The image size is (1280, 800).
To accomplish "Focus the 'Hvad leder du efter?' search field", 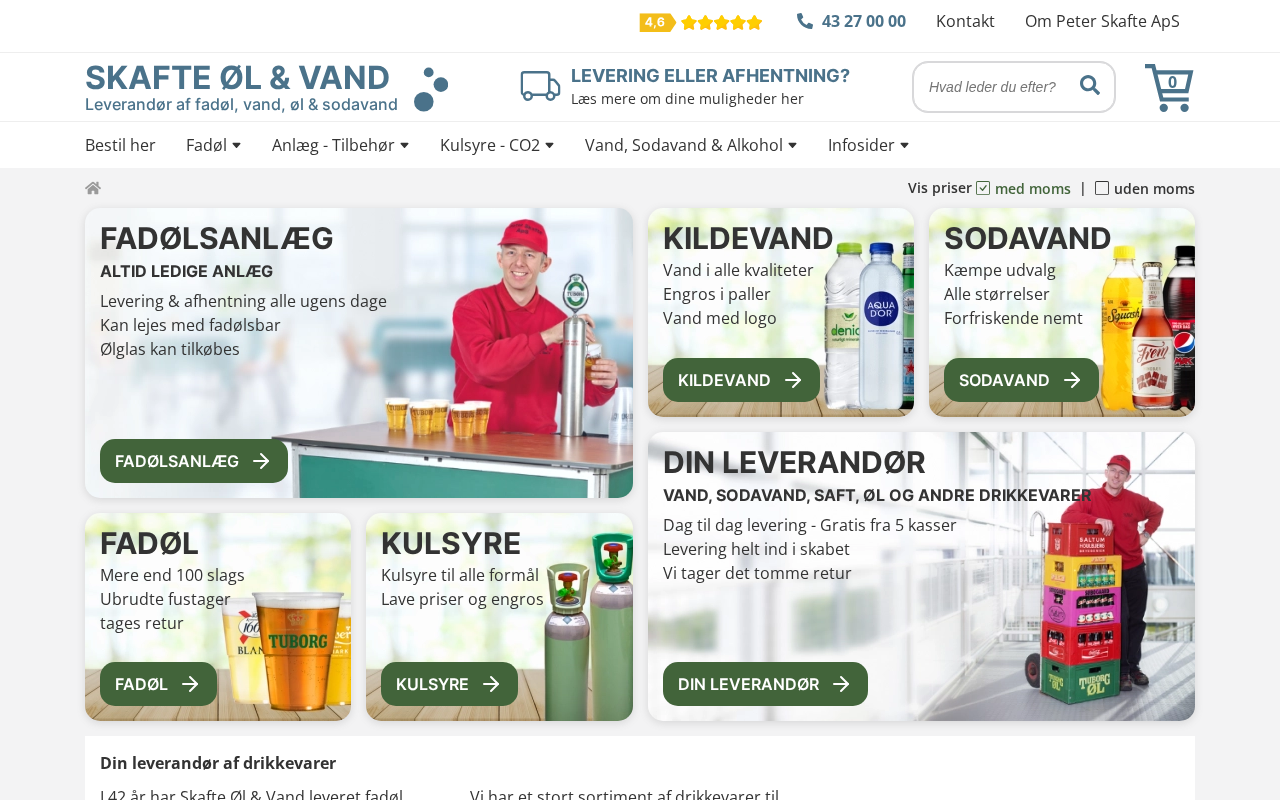I will (x=995, y=87).
